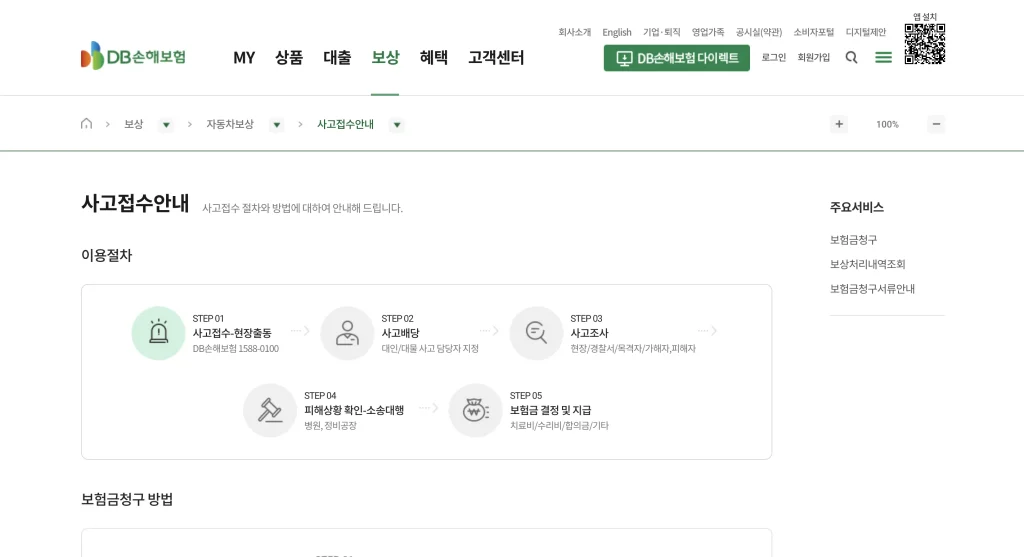1024x557 pixels.
Task: Click the person icon for STEP 02
Action: point(347,333)
